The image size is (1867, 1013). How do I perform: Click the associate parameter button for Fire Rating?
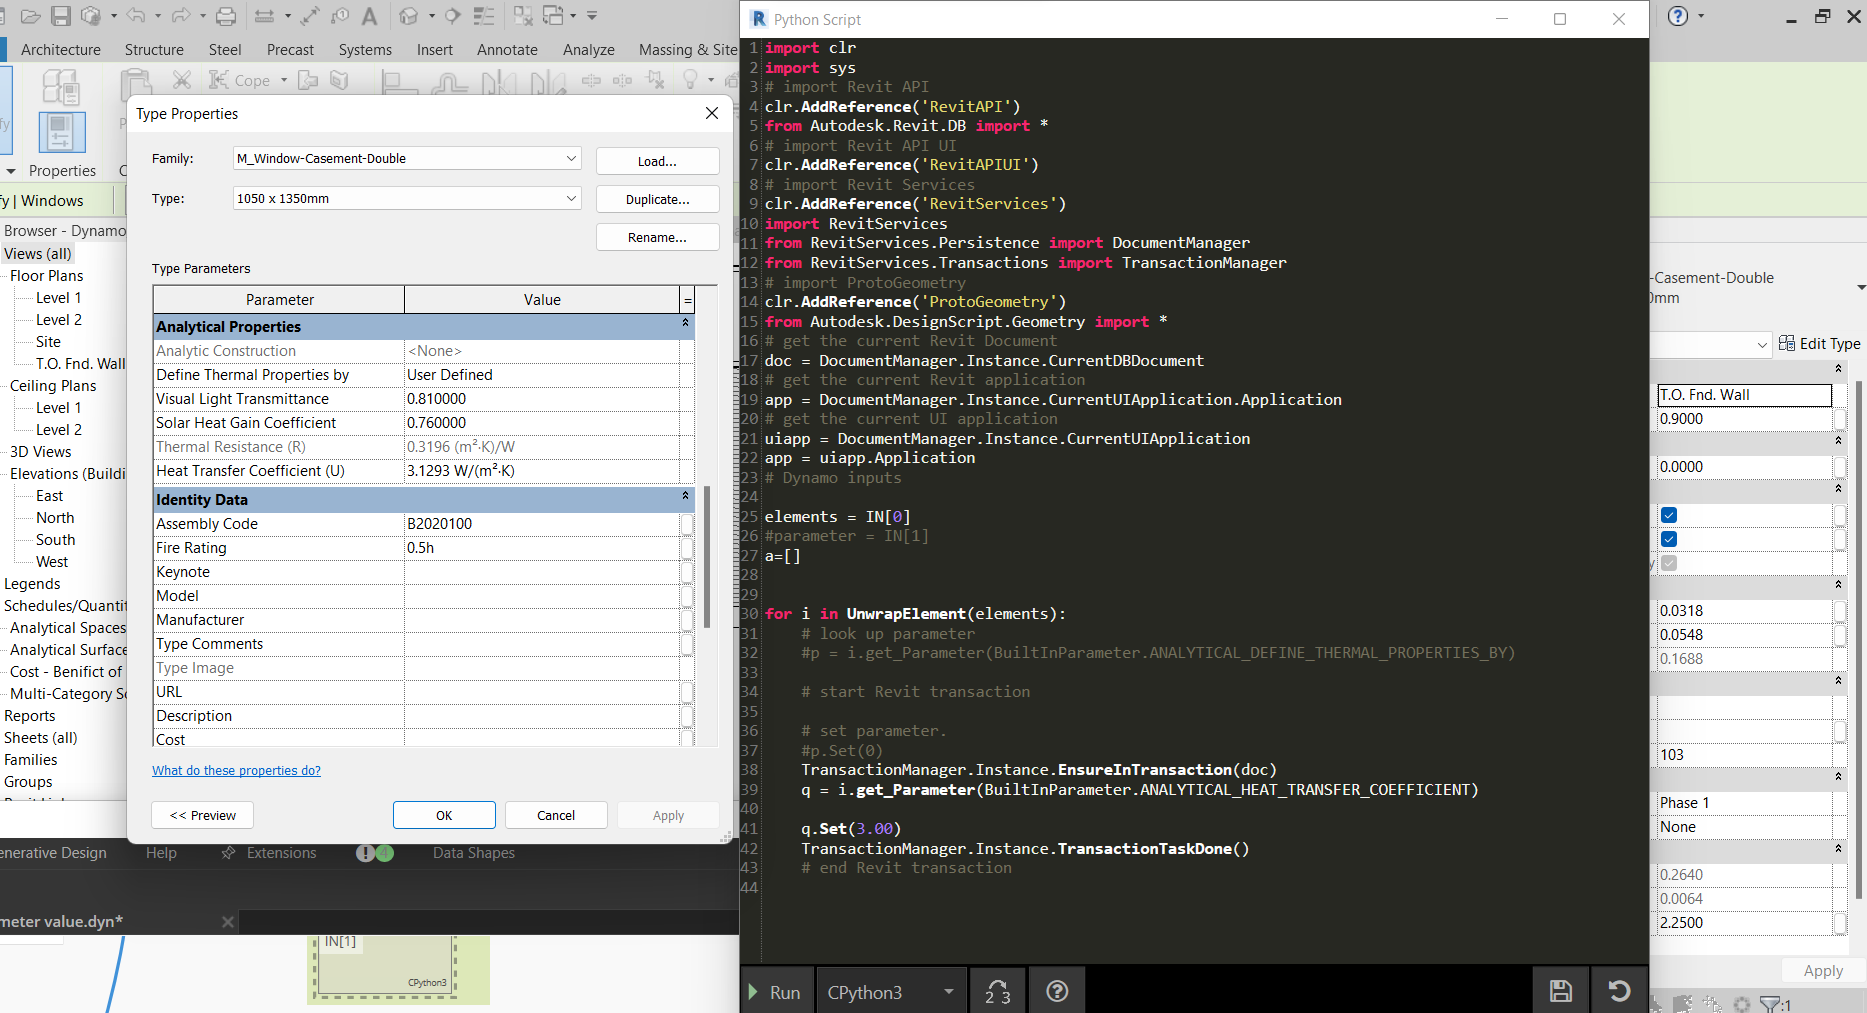click(x=687, y=548)
